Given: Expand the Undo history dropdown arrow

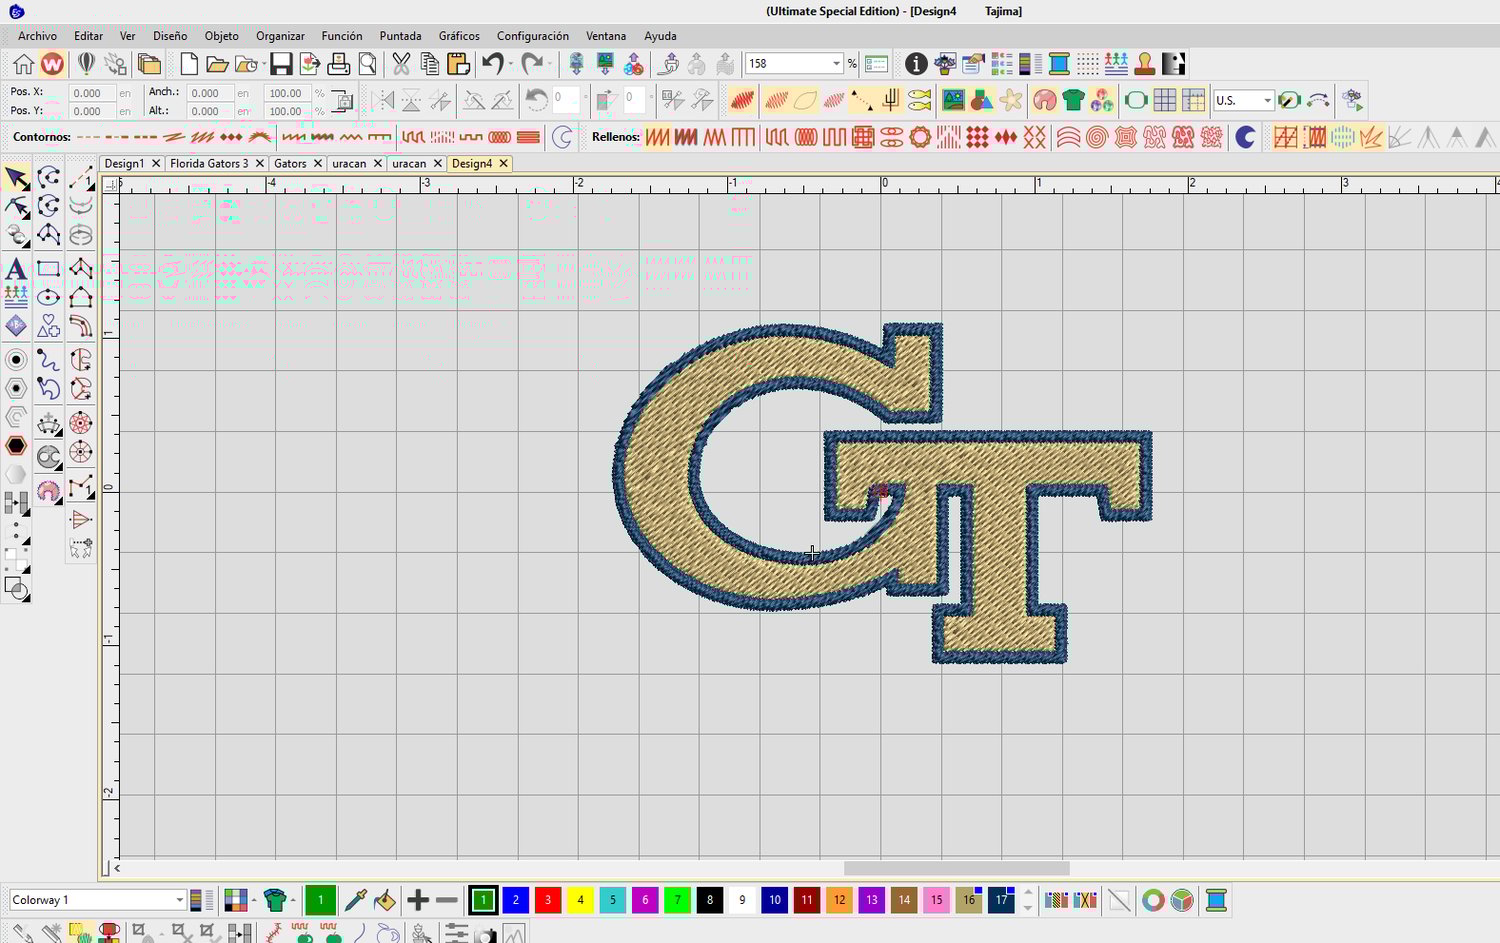Looking at the screenshot, I should pos(511,64).
